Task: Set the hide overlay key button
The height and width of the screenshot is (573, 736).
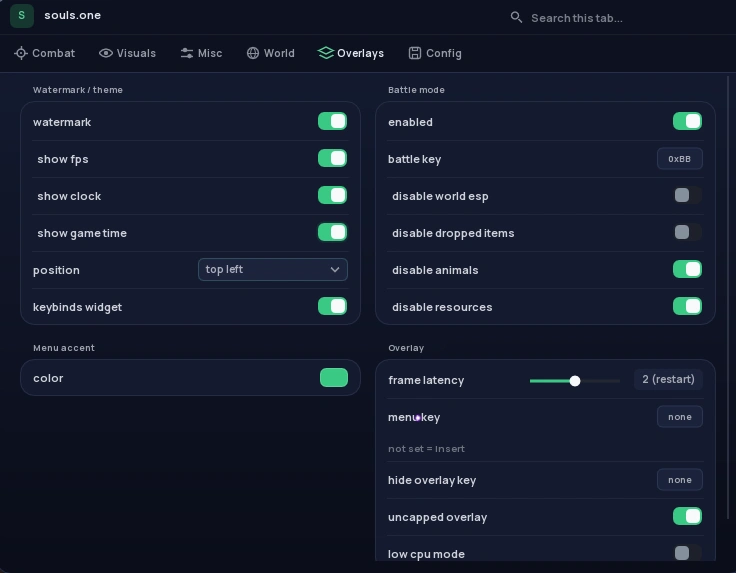Action: pos(680,480)
